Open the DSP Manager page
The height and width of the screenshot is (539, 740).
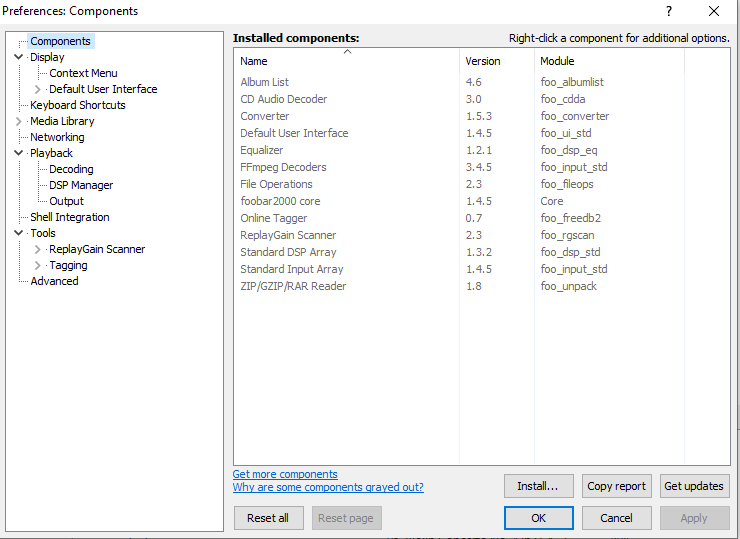81,185
